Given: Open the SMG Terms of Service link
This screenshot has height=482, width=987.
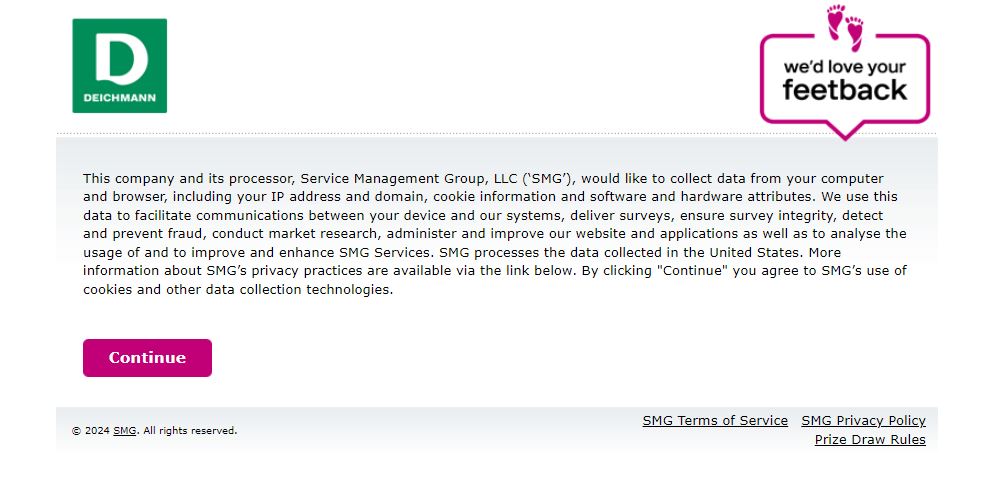Looking at the screenshot, I should click(715, 420).
